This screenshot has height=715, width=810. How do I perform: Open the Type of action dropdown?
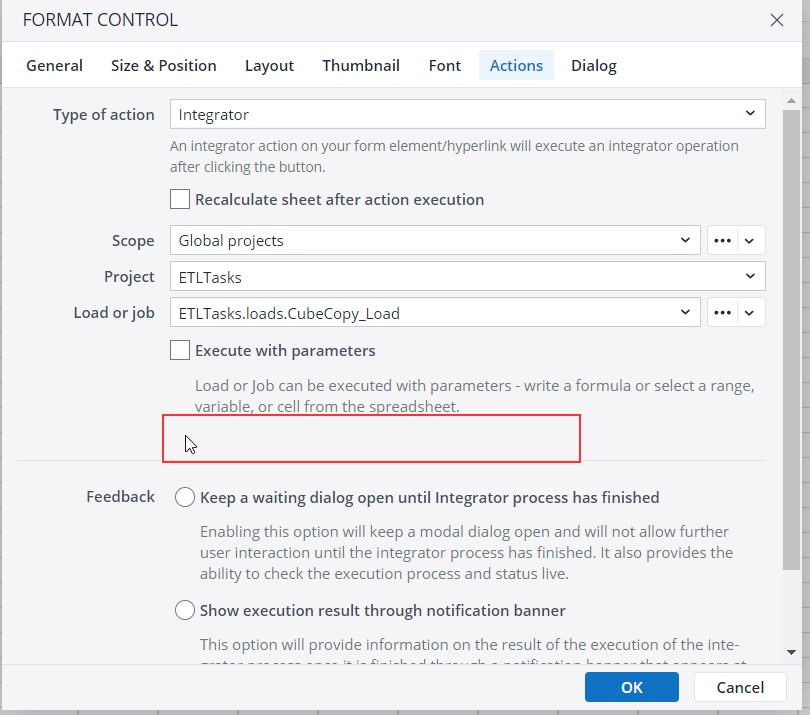click(x=467, y=115)
